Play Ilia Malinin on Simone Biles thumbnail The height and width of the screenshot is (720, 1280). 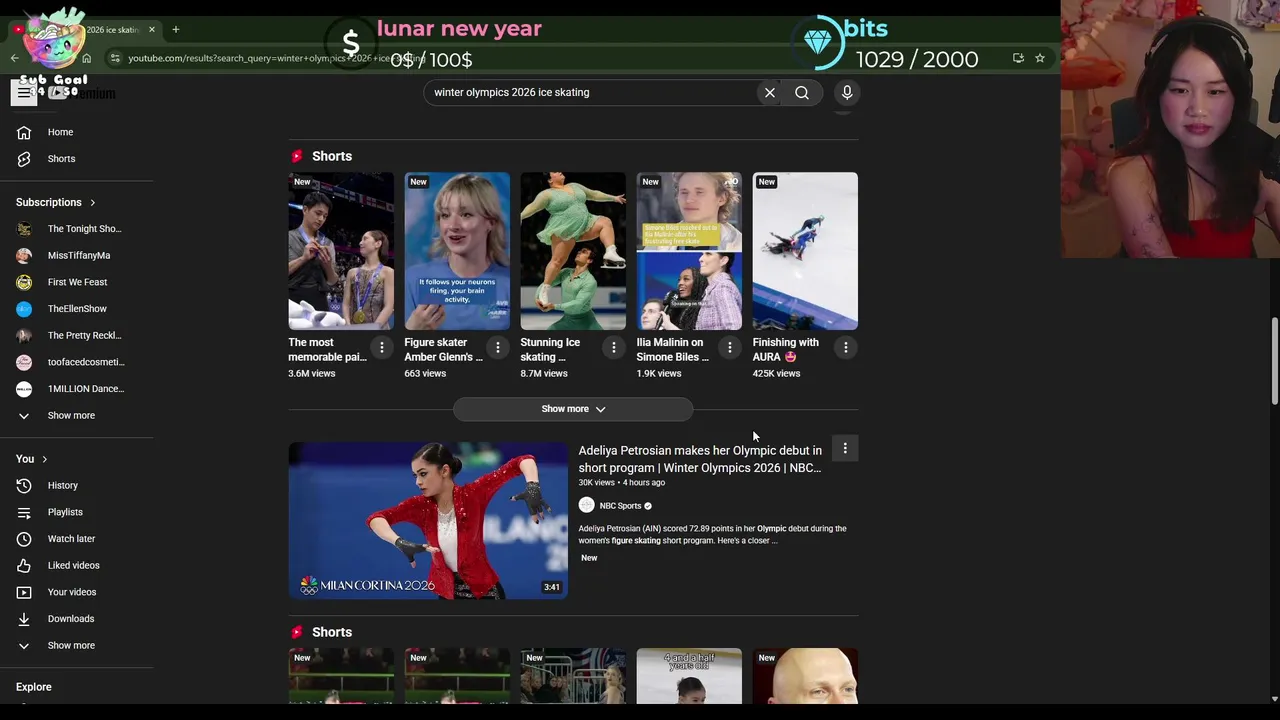pos(689,251)
